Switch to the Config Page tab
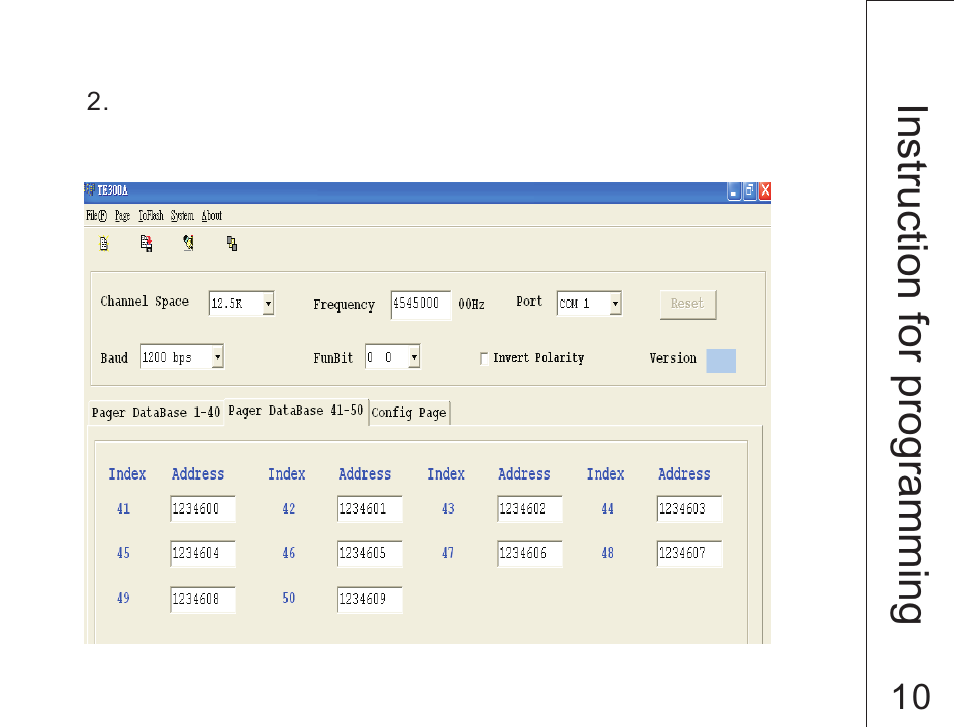Image resolution: width=954 pixels, height=727 pixels. (409, 413)
